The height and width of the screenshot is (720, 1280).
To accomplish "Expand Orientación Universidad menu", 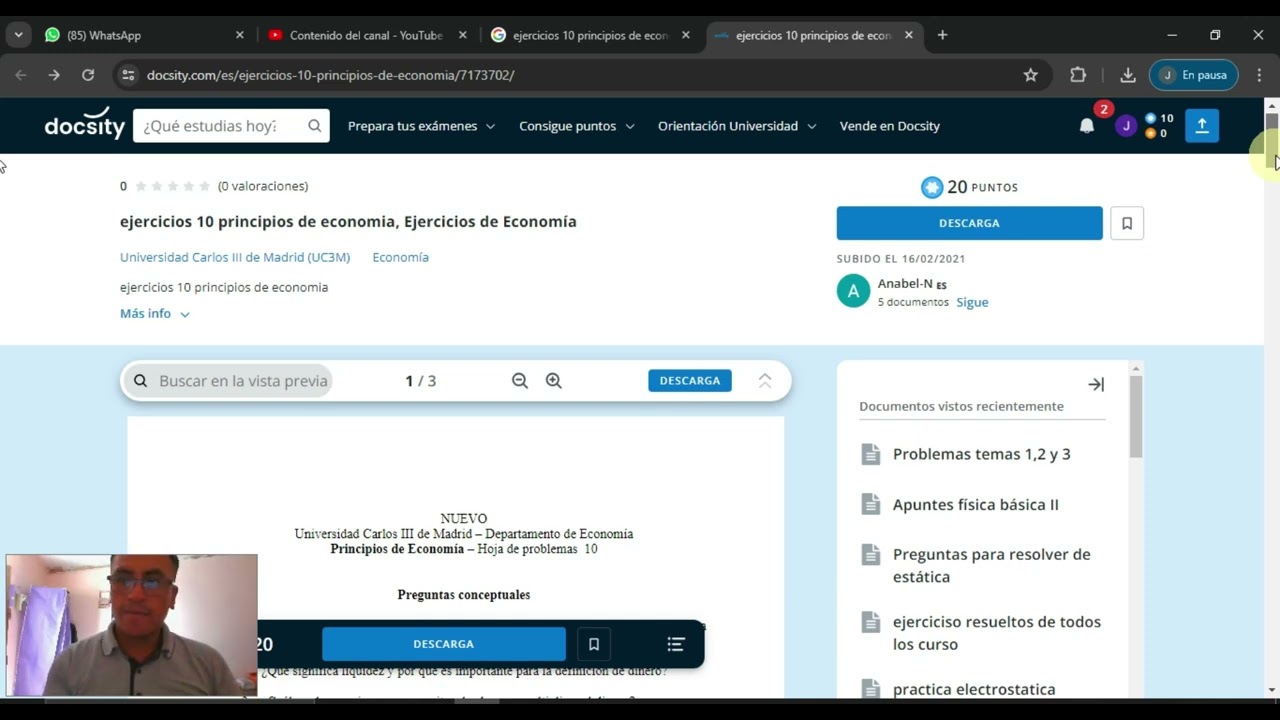I will [737, 126].
